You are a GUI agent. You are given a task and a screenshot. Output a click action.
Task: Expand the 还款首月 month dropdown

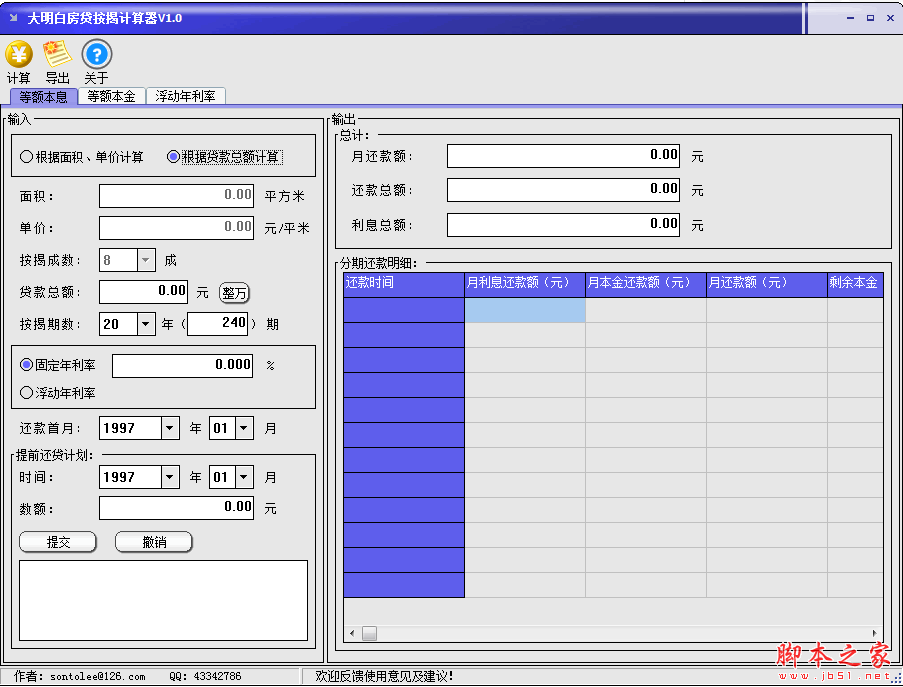(x=244, y=428)
